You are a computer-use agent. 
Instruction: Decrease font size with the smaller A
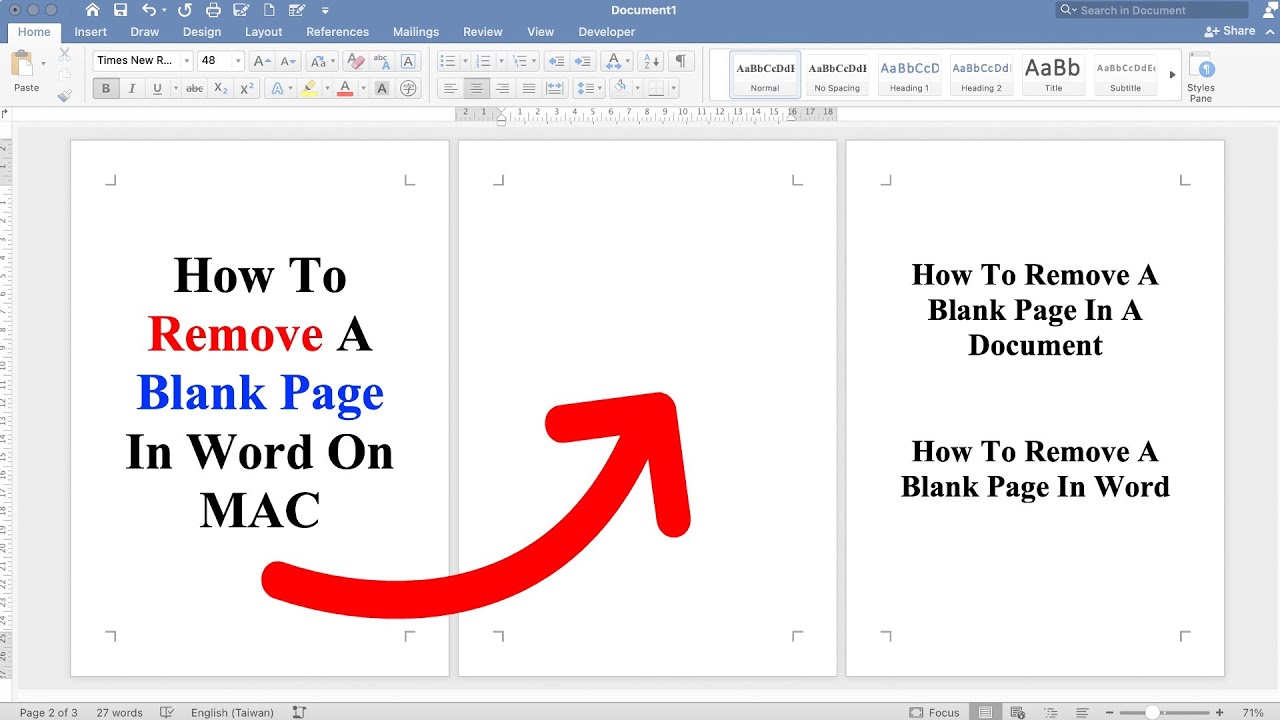(x=287, y=61)
